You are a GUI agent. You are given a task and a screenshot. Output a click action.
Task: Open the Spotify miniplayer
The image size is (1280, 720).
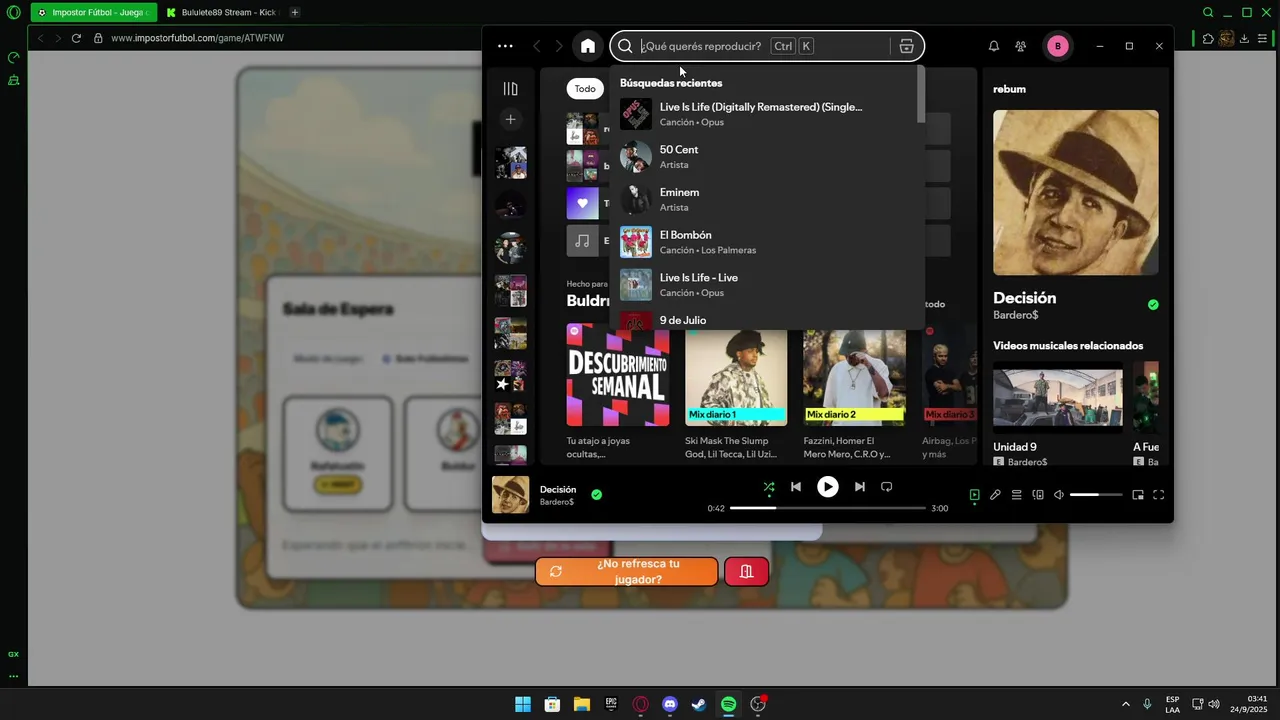point(1138,495)
